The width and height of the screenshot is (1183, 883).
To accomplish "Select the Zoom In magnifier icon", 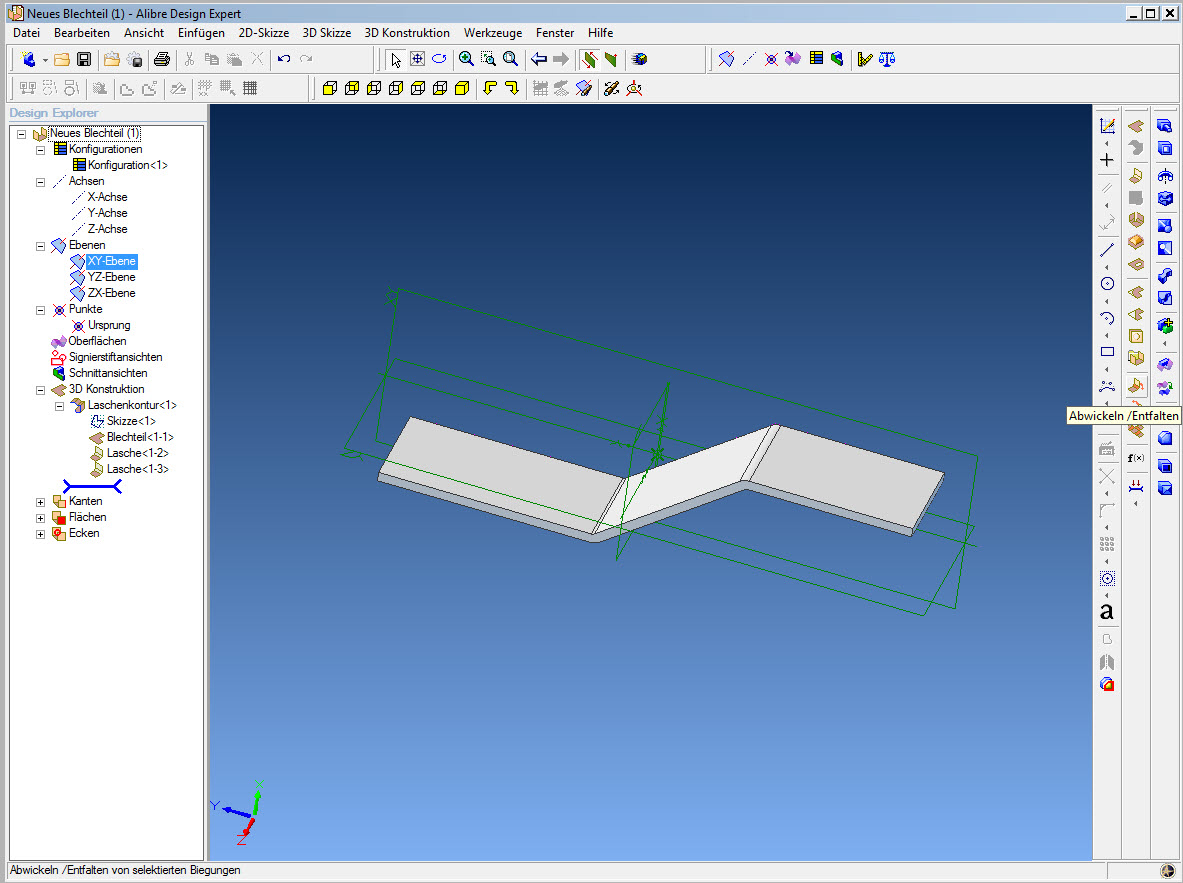I will (x=466, y=59).
